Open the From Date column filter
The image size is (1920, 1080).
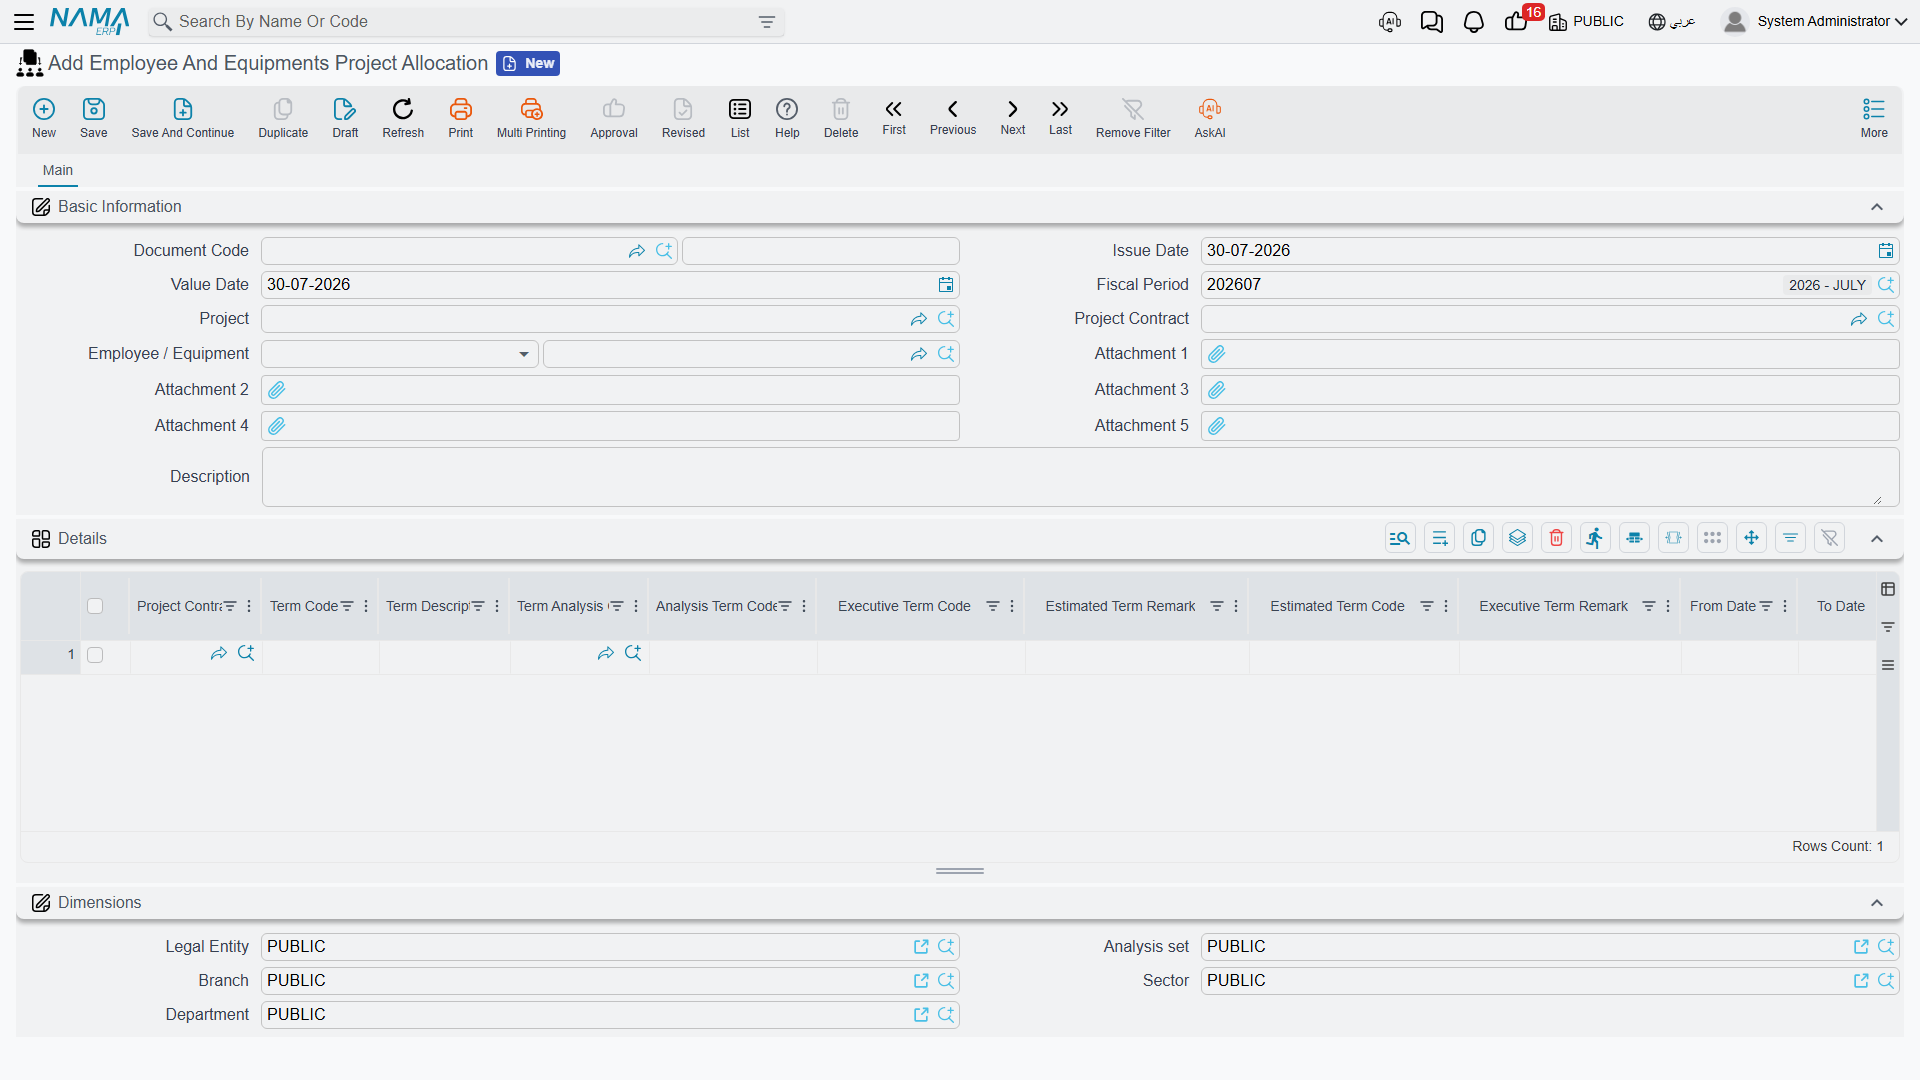1766,606
